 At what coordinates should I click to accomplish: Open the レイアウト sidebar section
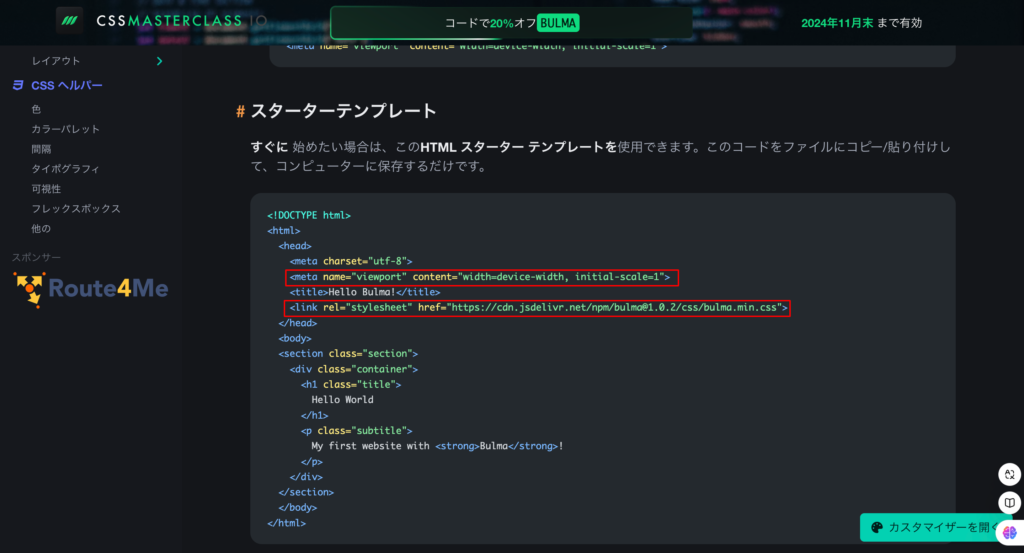click(x=56, y=61)
